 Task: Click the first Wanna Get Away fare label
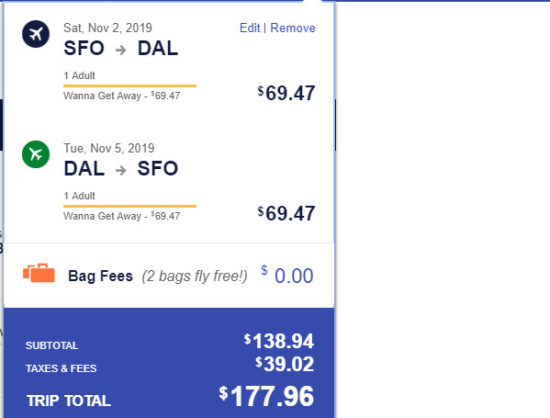click(x=121, y=96)
